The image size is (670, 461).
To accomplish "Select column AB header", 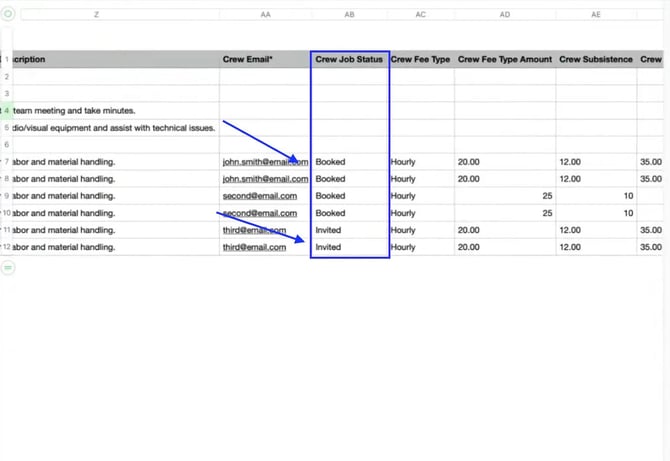I will (x=349, y=15).
